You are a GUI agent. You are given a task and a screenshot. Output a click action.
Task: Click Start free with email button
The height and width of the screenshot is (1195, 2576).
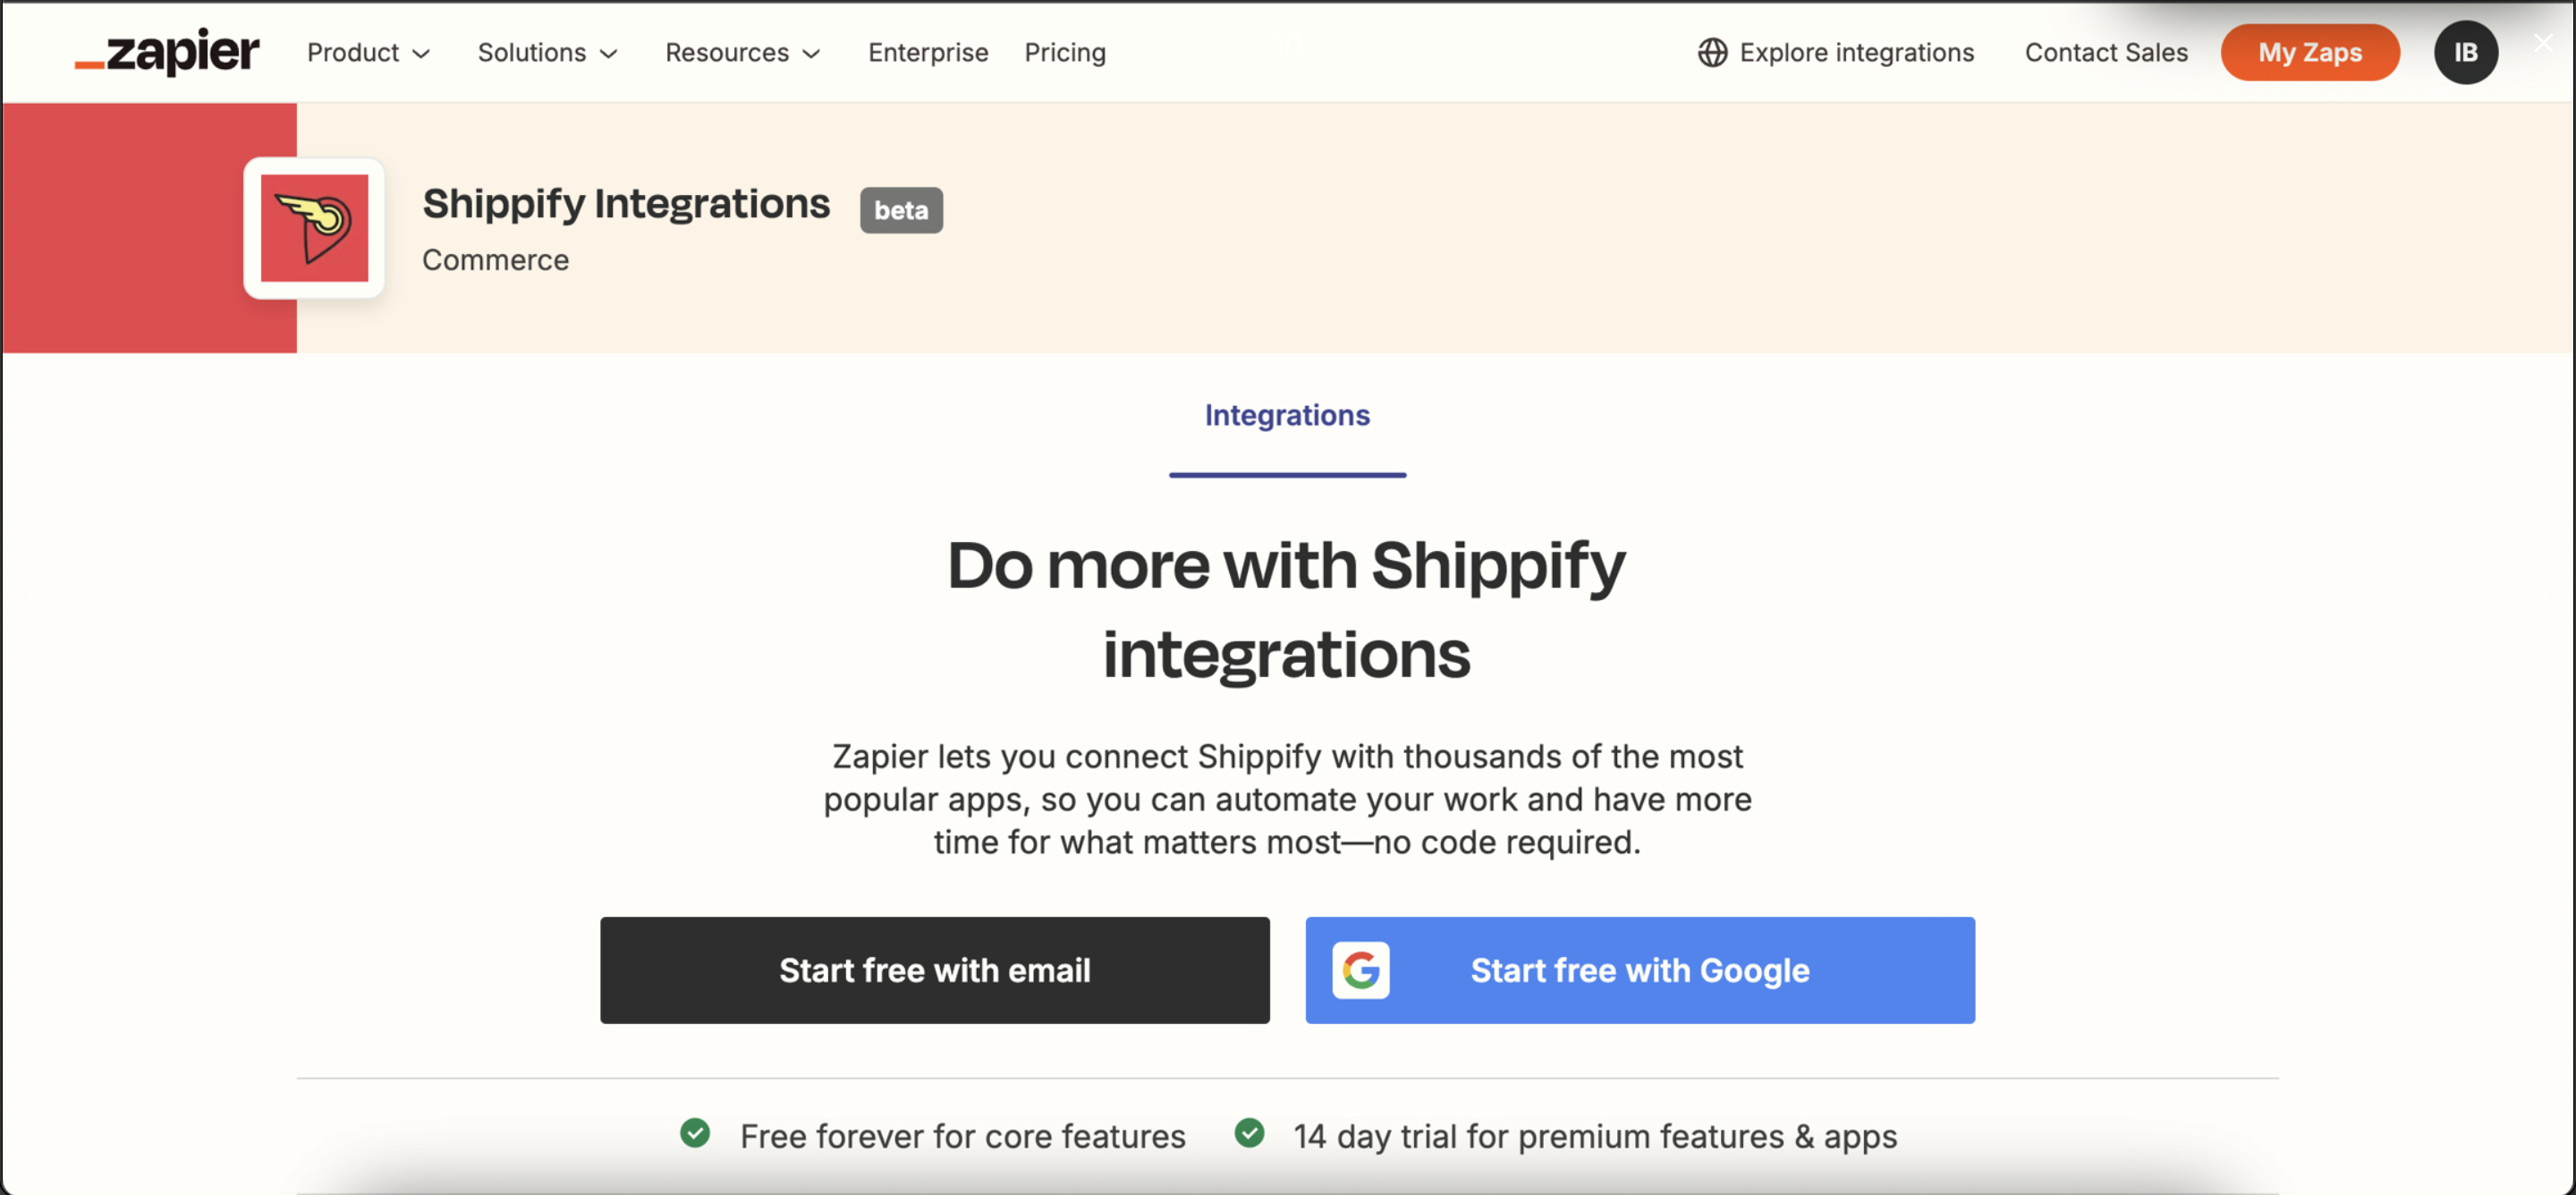(935, 970)
